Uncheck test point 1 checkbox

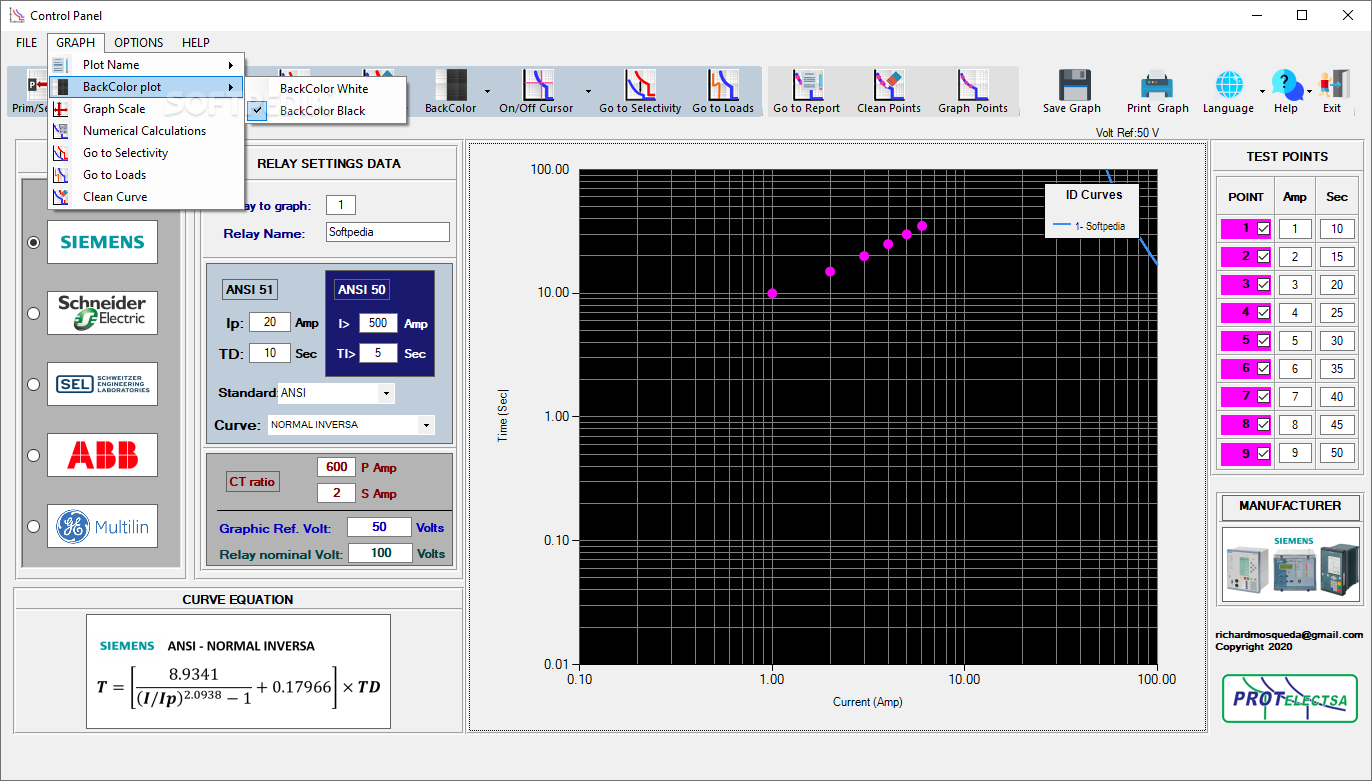pos(1264,229)
